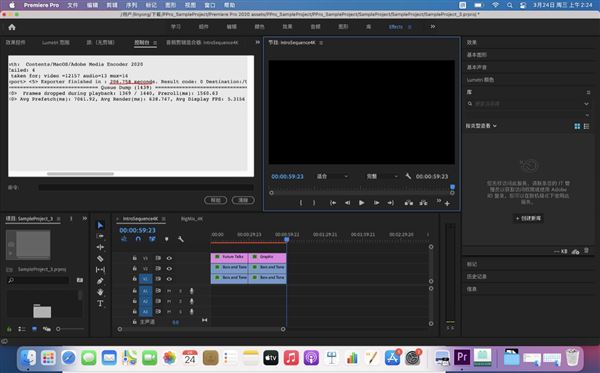600x373 pixels.
Task: Toggle visibility eye of middle video track
Action: tap(169, 269)
